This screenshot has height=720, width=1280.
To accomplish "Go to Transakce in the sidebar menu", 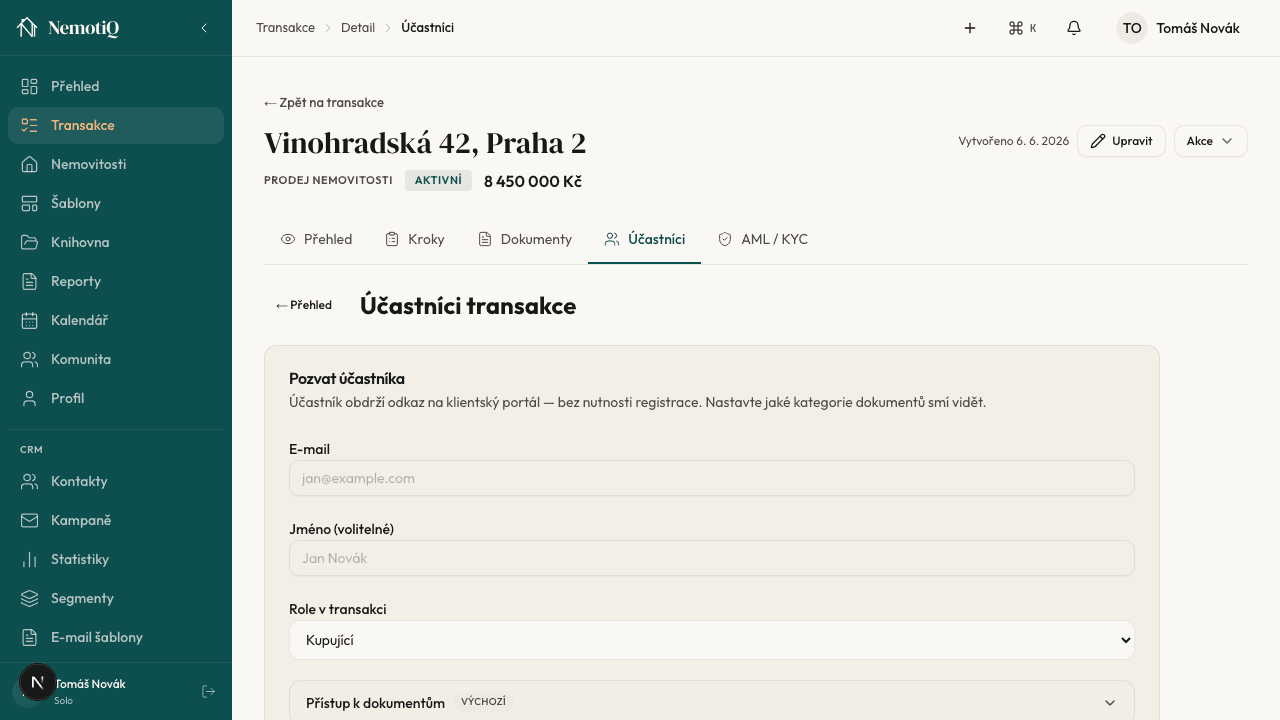I will pyautogui.click(x=116, y=125).
